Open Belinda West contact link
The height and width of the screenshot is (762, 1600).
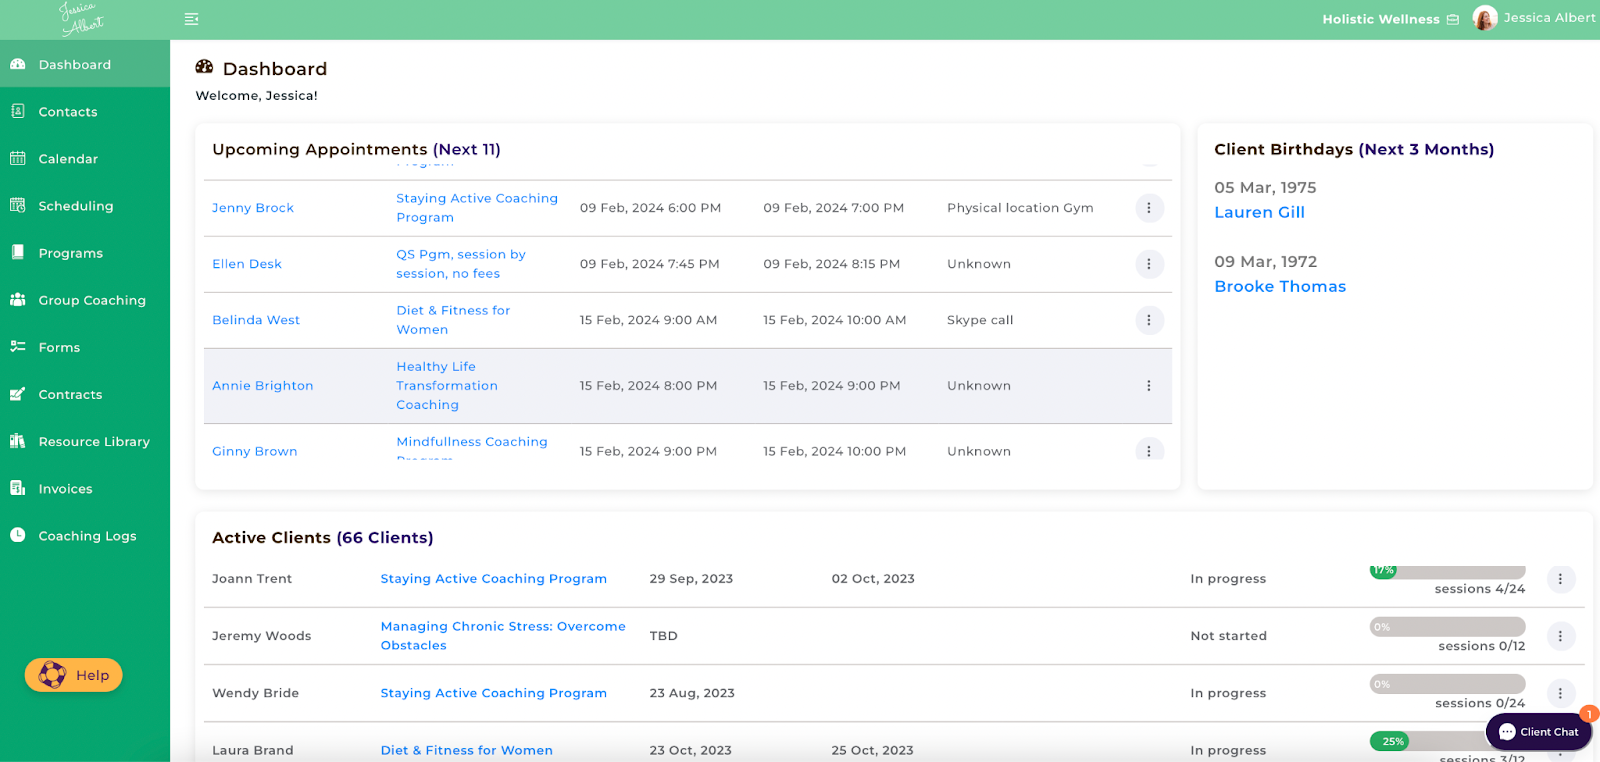[x=256, y=320]
